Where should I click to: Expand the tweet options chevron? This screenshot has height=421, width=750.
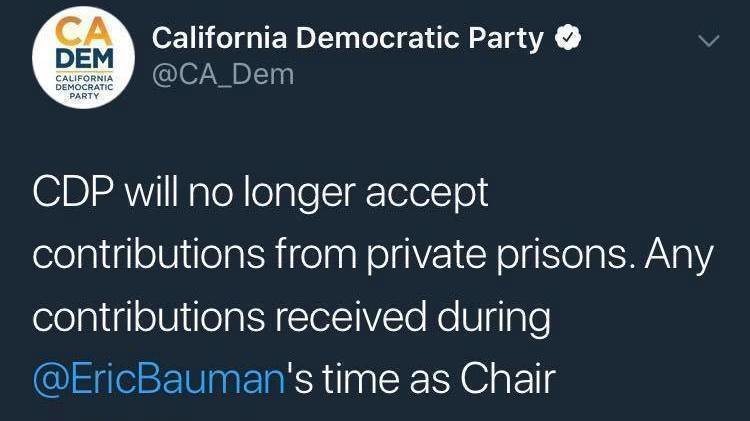point(708,41)
